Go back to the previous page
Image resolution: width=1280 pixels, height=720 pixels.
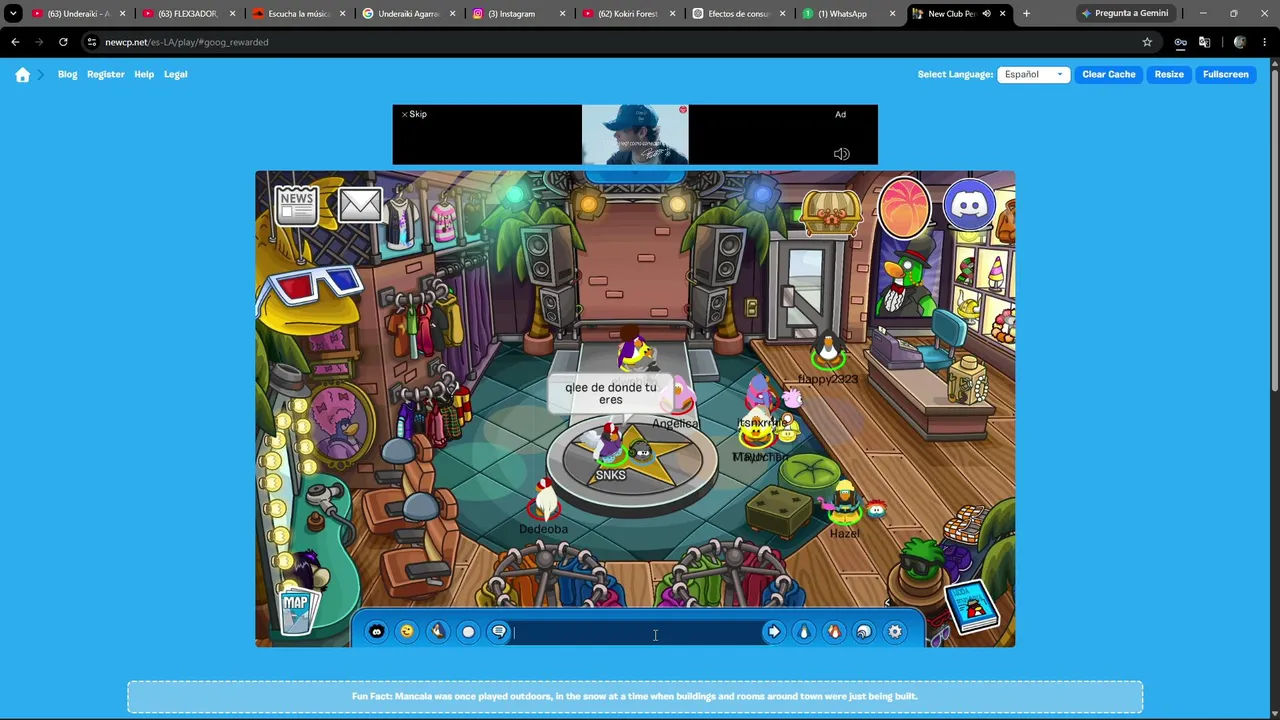tap(15, 42)
